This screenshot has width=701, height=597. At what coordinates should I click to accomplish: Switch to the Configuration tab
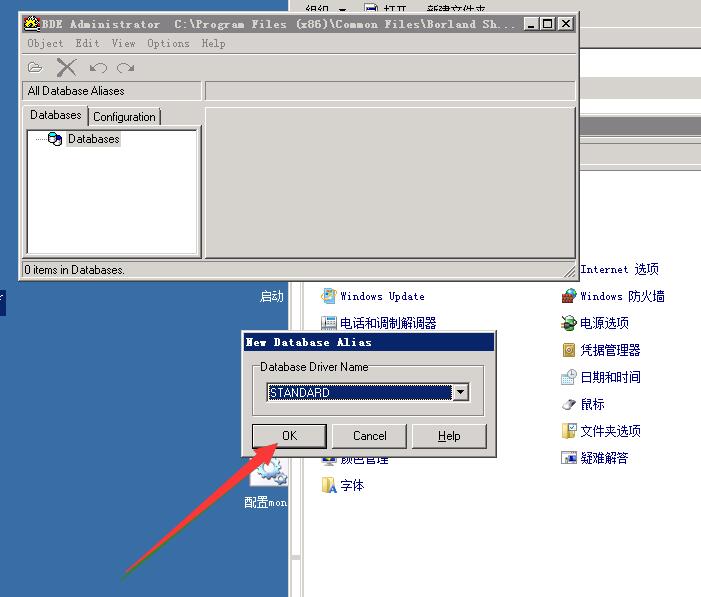pos(124,117)
